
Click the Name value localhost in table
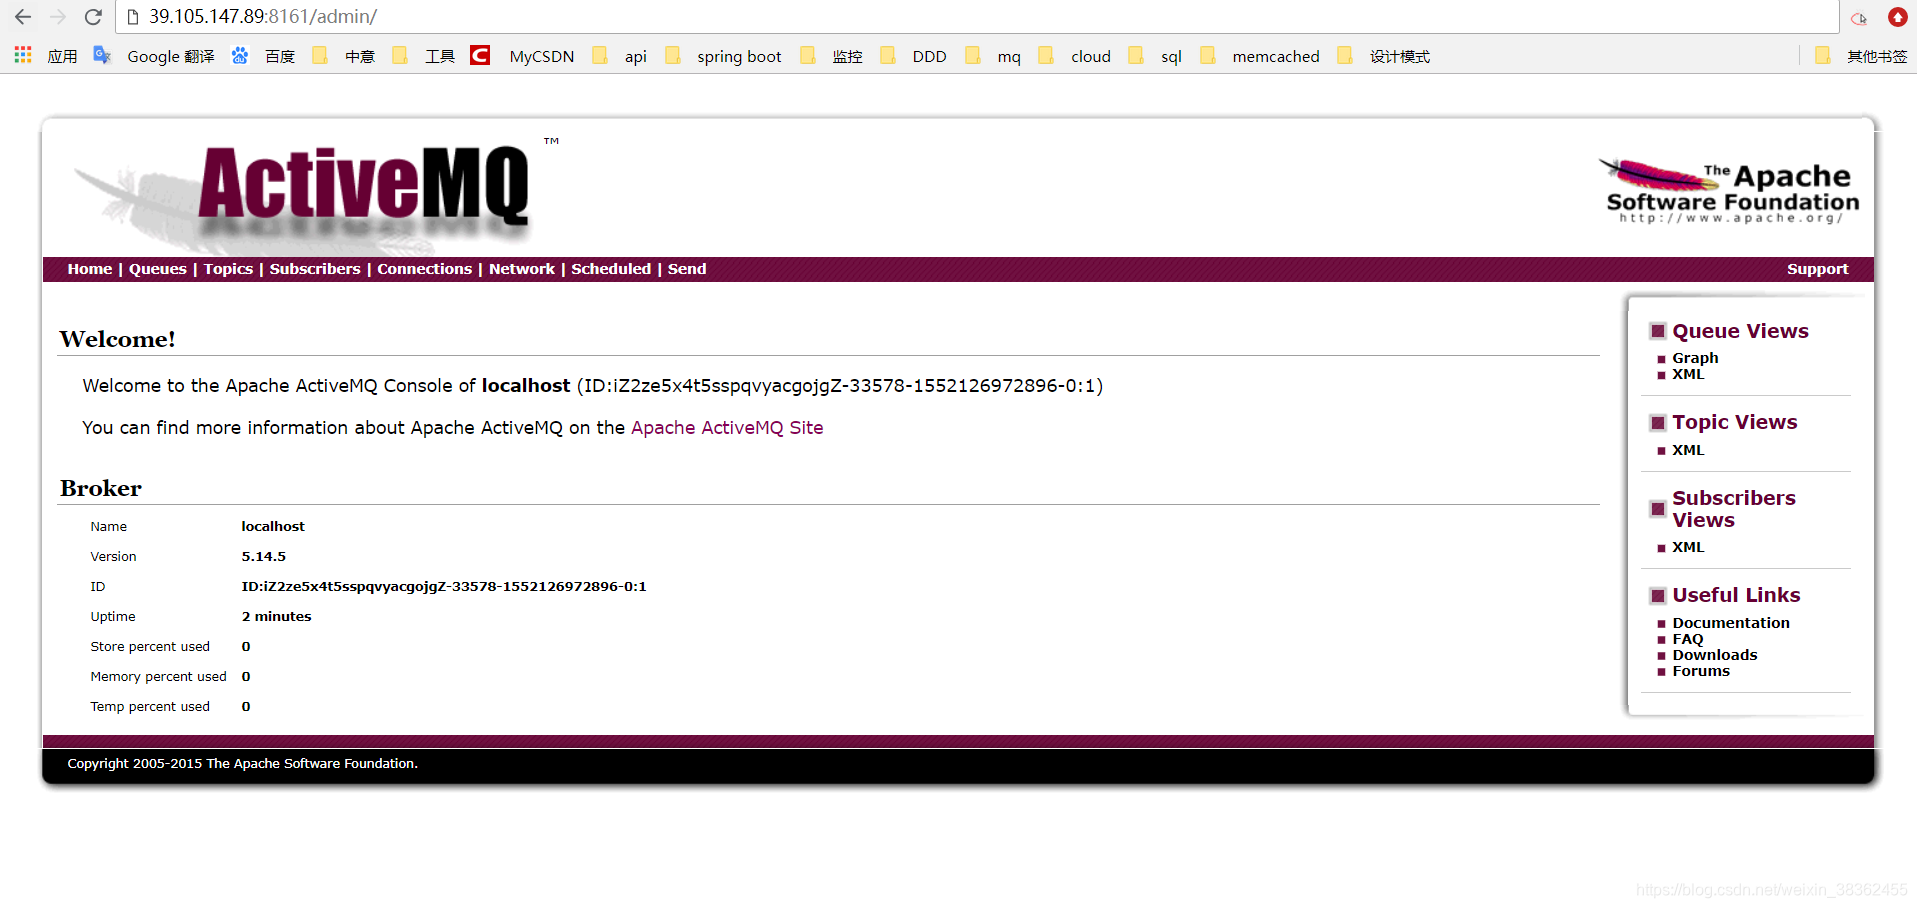coord(273,527)
